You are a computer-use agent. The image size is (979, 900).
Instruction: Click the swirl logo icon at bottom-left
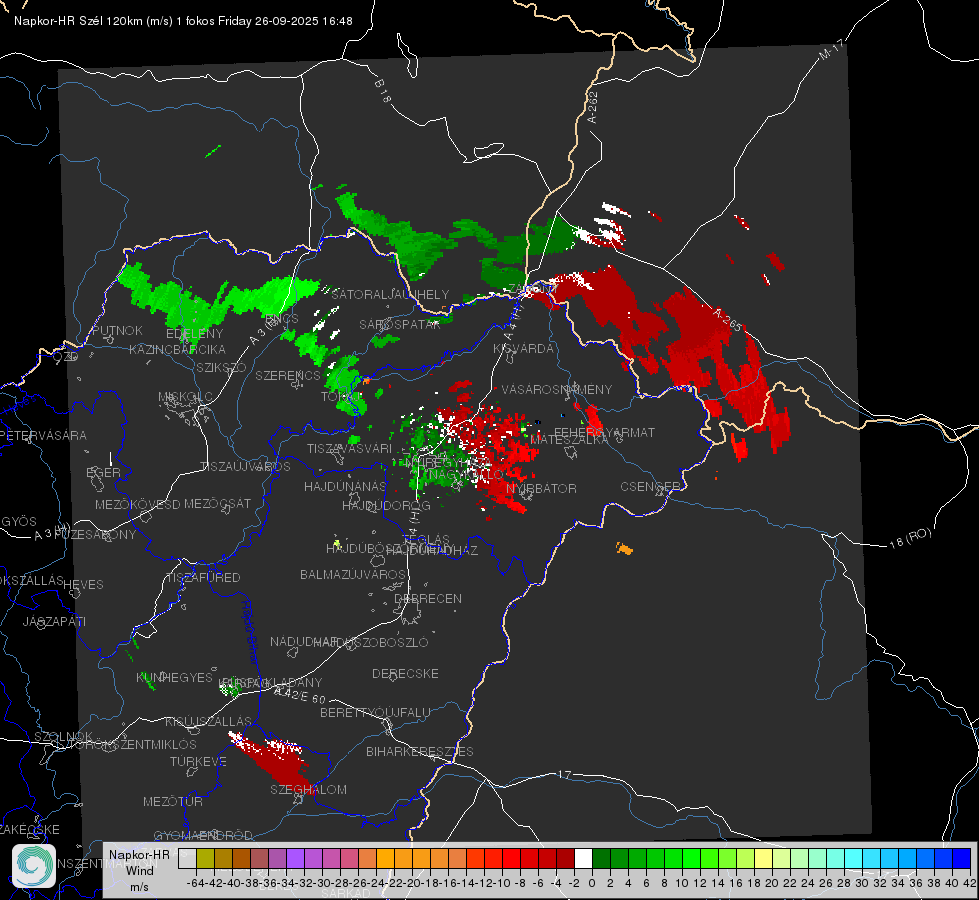coord(34,865)
